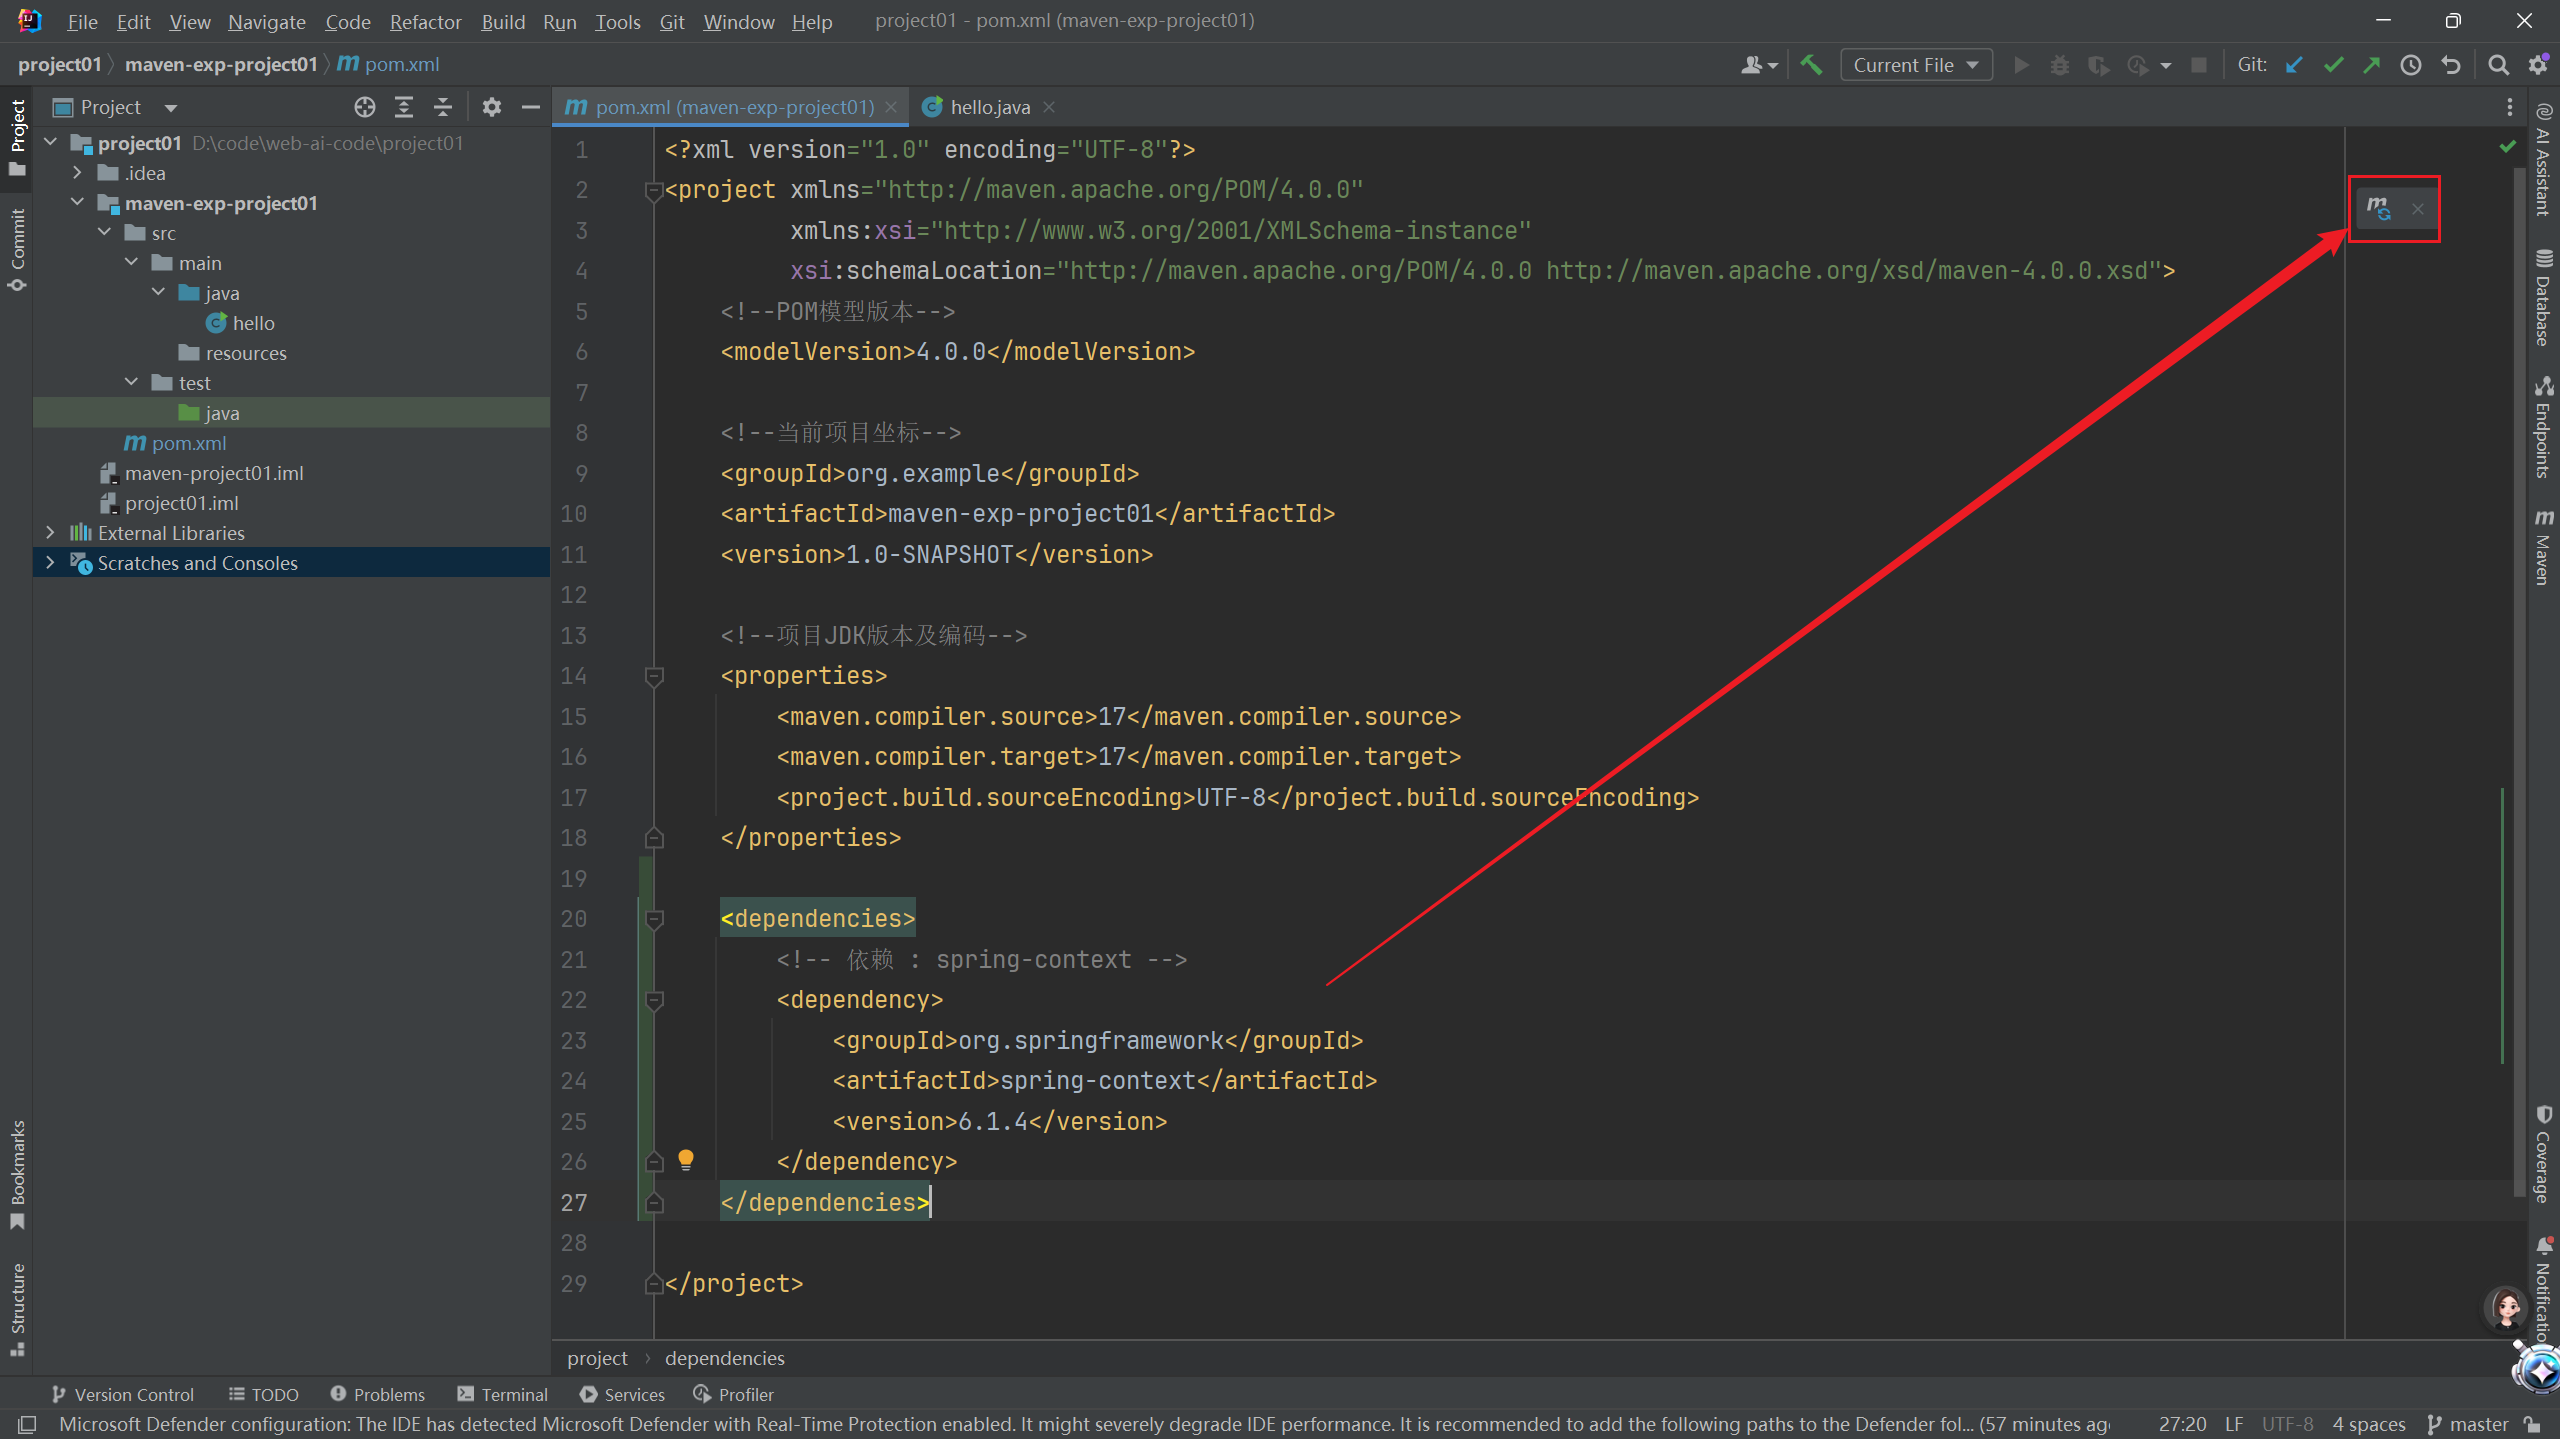
Task: Toggle the Structure tool window sidebar
Action: pyautogui.click(x=17, y=1308)
